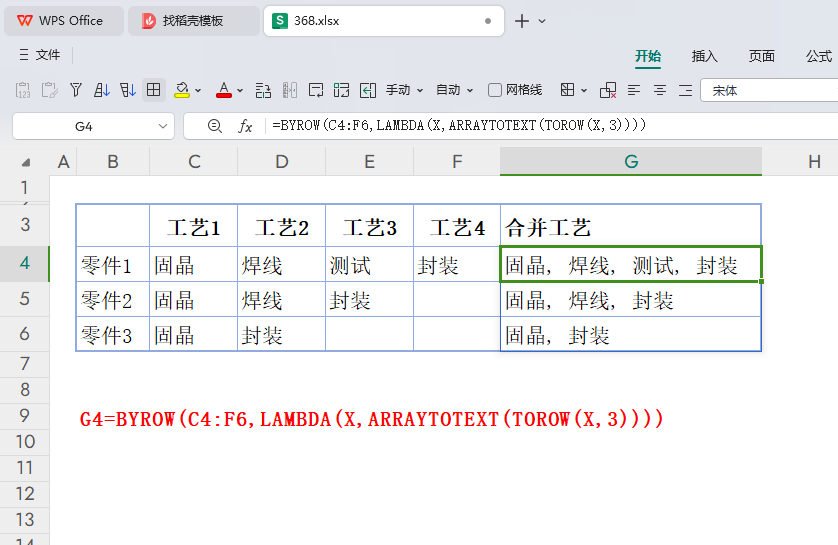Click the 测试 cell
The image size is (838, 545).
click(x=369, y=264)
